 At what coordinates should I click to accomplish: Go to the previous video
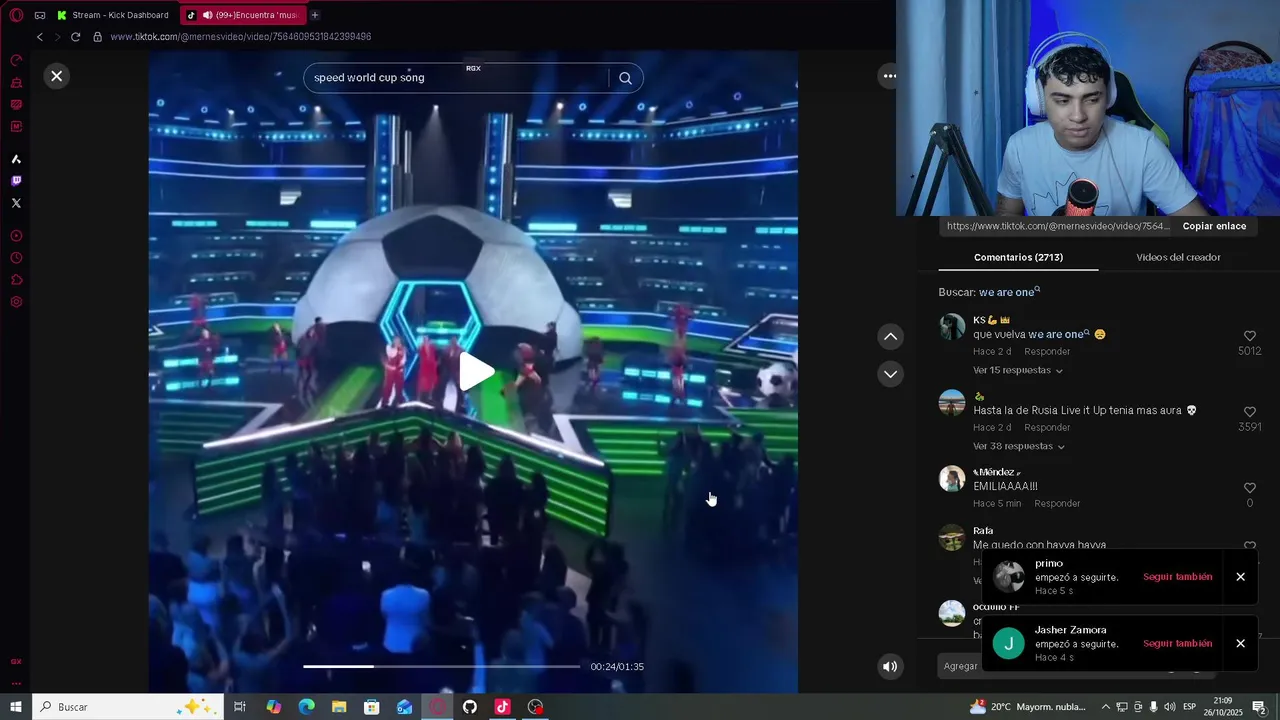pos(890,337)
